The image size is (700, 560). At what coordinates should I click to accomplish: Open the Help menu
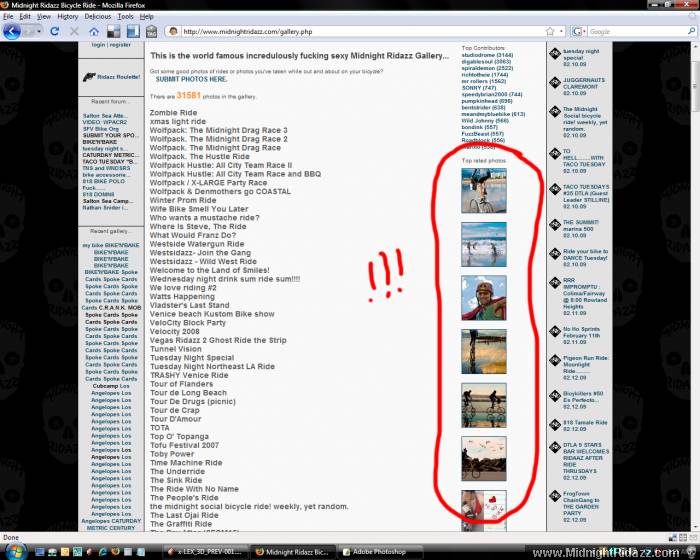[146, 17]
